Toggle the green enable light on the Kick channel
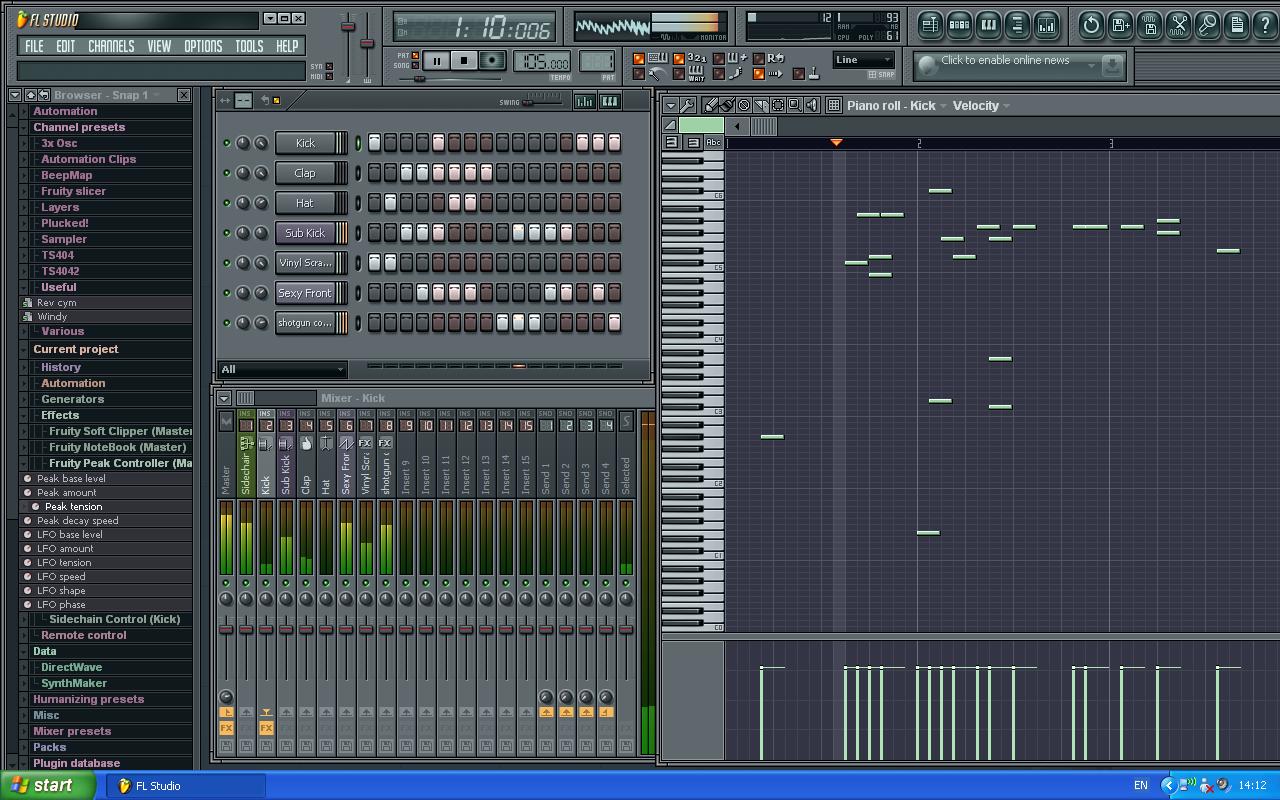Image resolution: width=1280 pixels, height=800 pixels. point(228,143)
